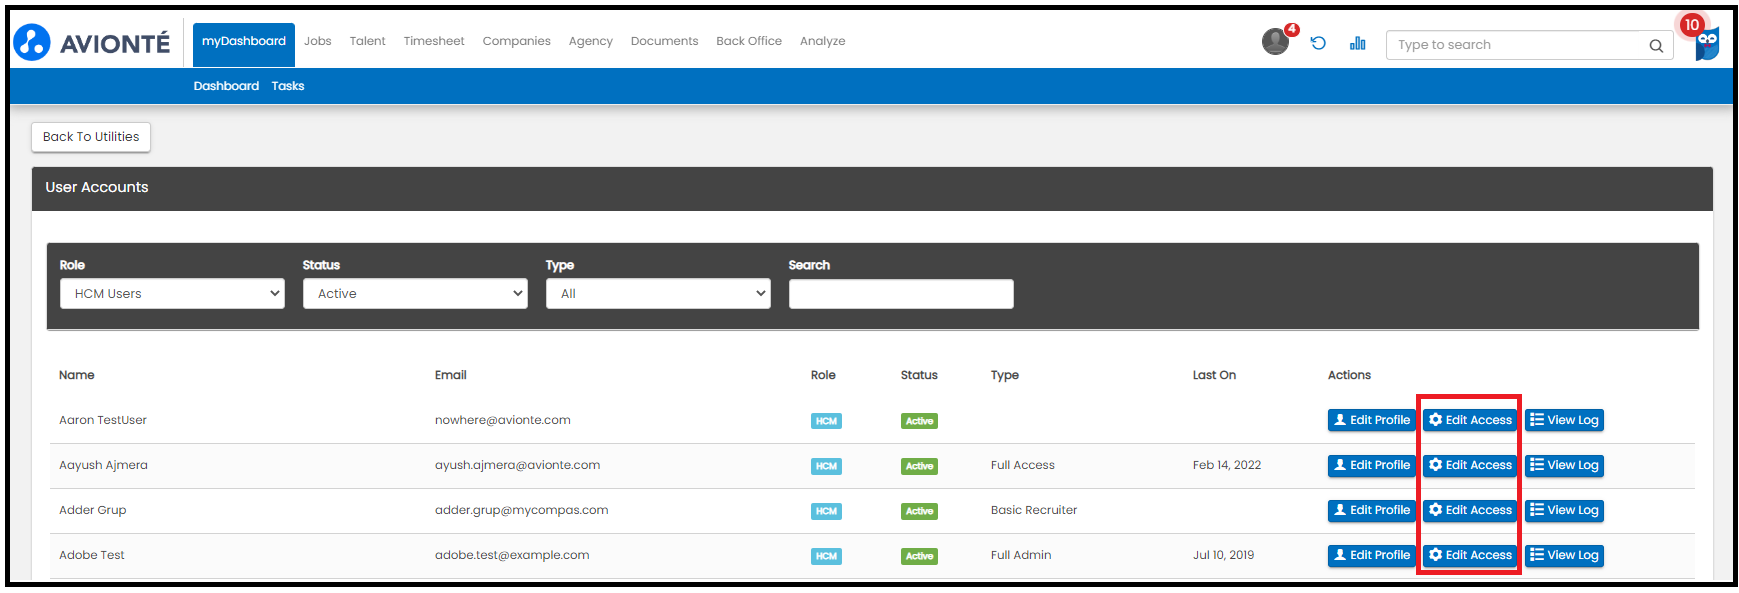Go to the Documents menu
The height and width of the screenshot is (593, 1739).
[664, 41]
